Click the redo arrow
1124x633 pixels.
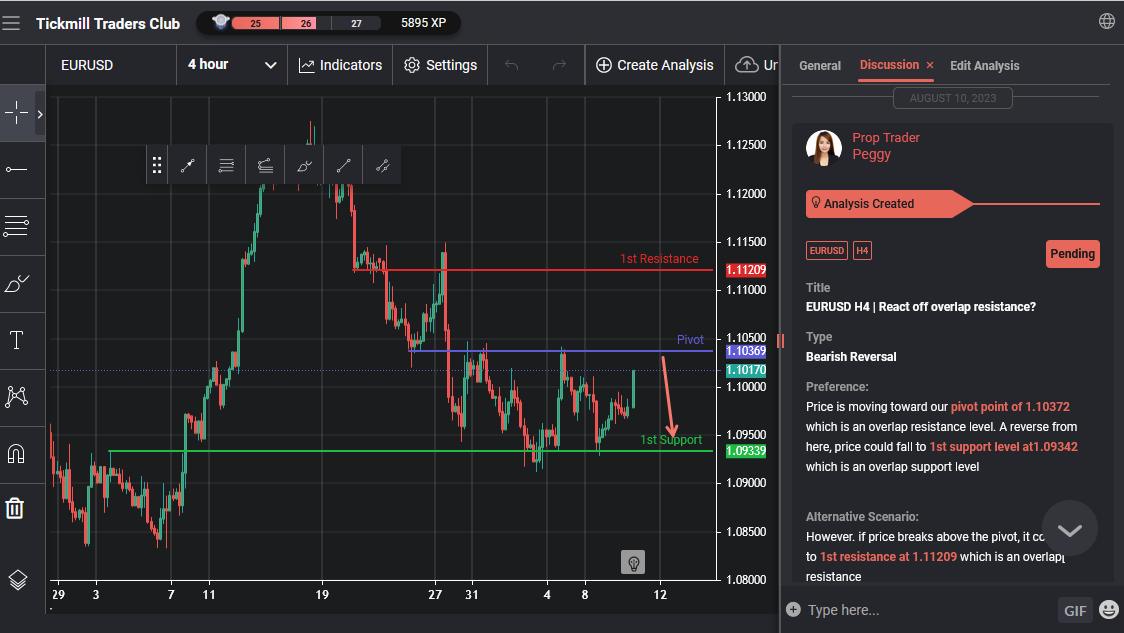tap(559, 65)
